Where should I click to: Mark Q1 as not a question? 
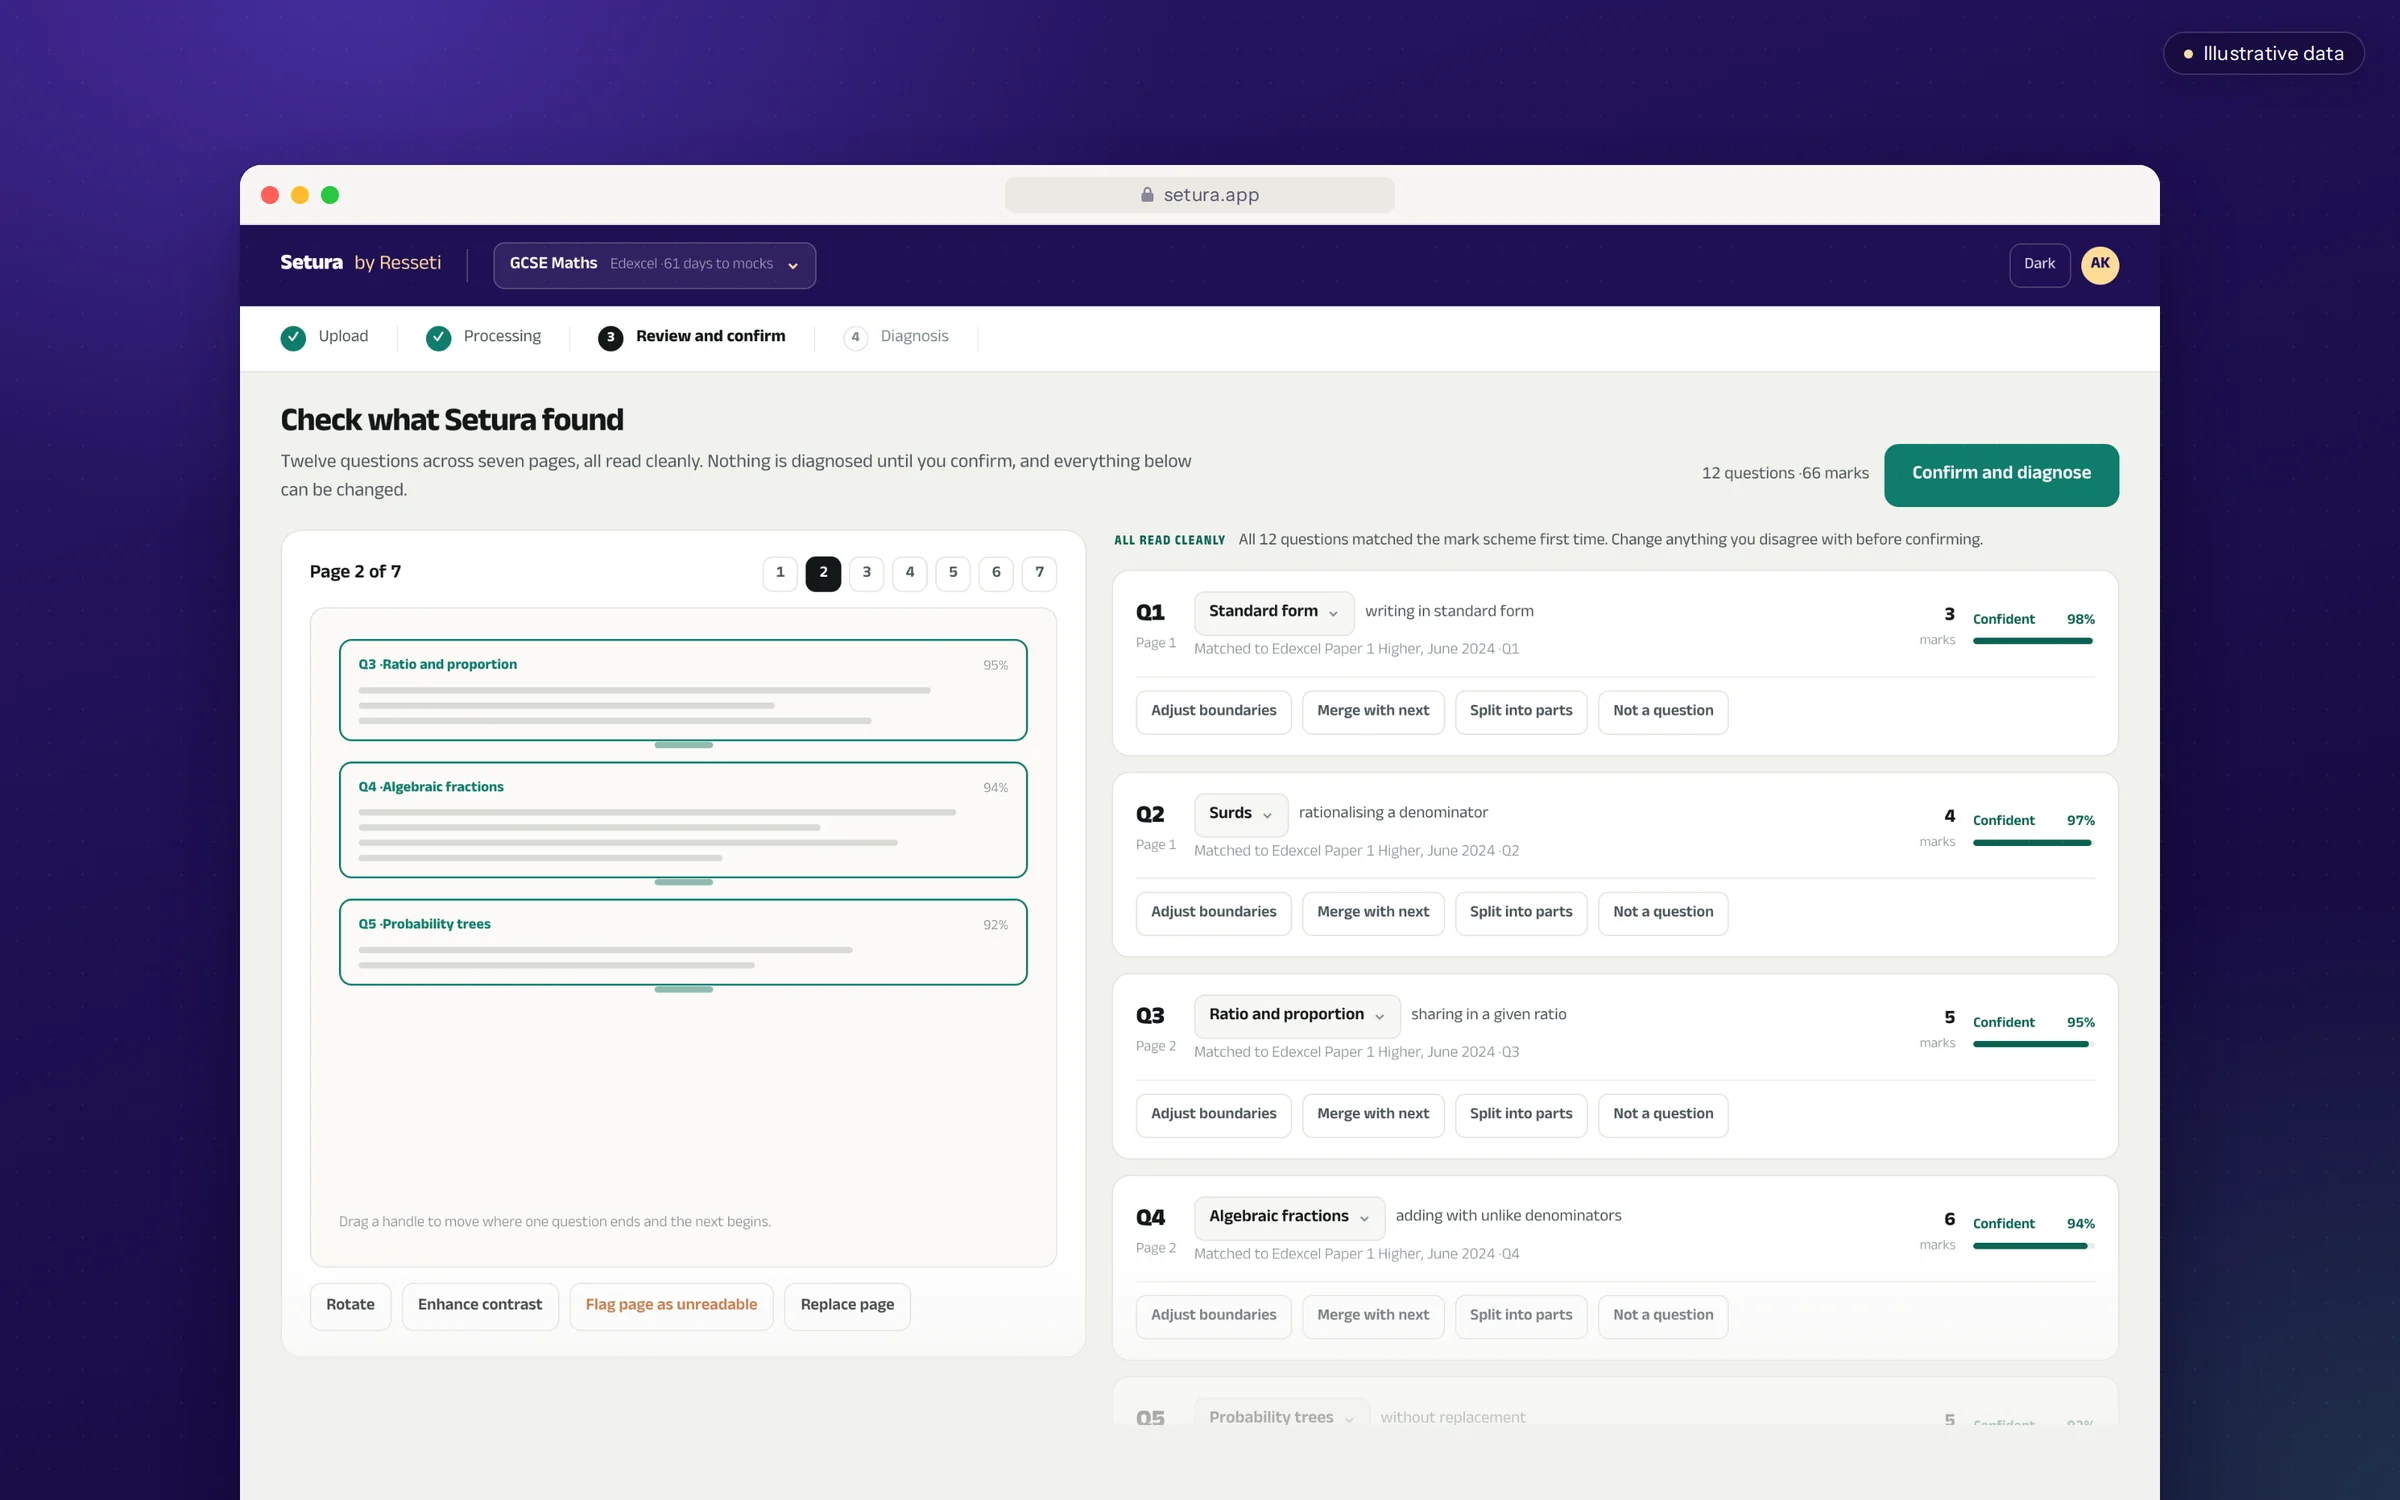(x=1663, y=711)
